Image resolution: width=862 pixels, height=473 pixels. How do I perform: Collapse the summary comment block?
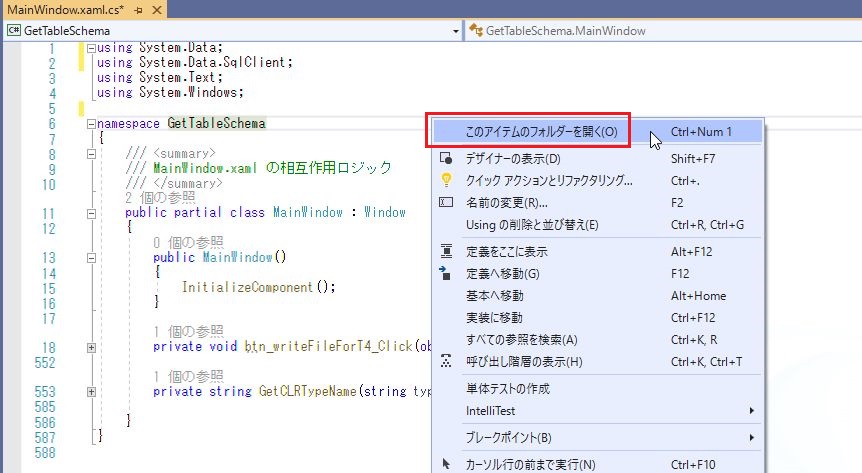point(91,154)
